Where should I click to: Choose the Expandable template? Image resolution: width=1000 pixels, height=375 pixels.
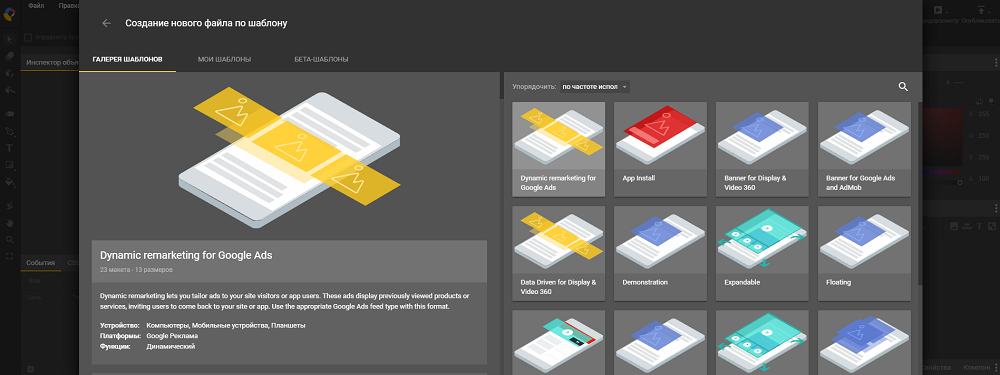(x=763, y=253)
